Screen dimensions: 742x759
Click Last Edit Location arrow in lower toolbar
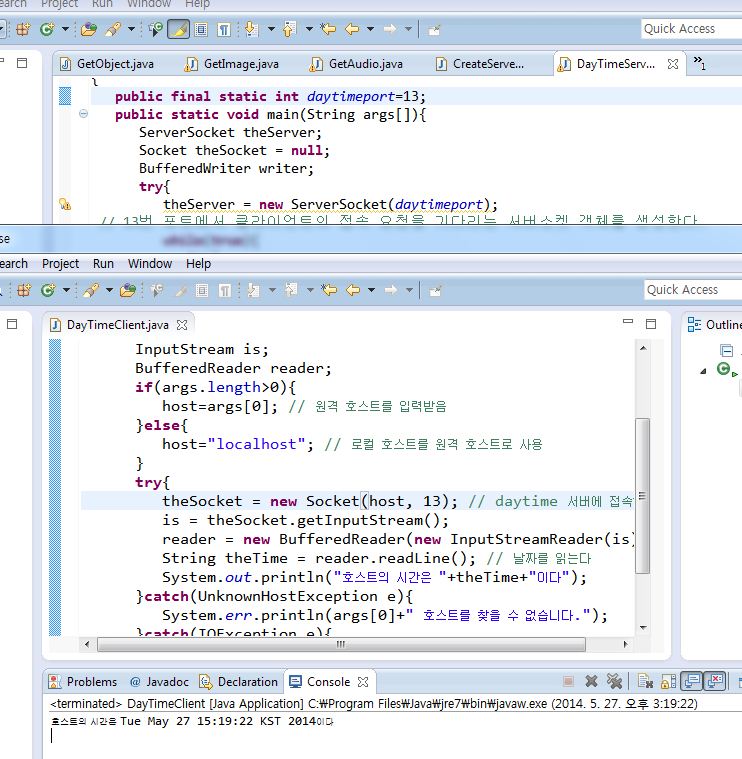click(329, 290)
